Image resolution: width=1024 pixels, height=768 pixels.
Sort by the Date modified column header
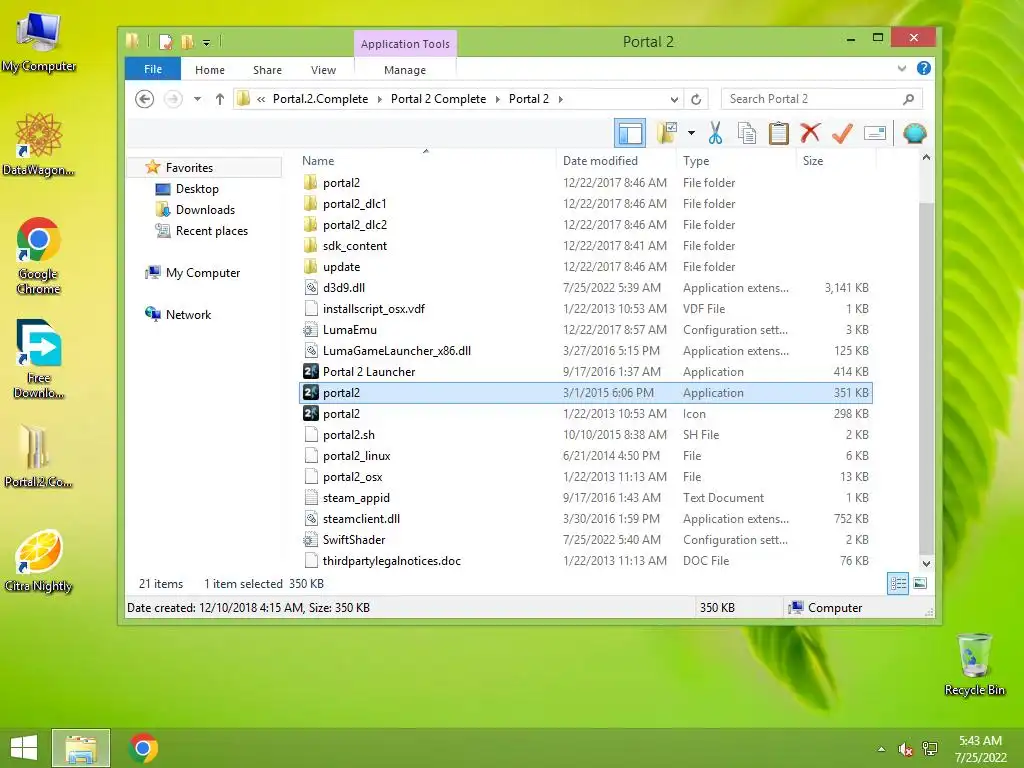[x=616, y=161]
